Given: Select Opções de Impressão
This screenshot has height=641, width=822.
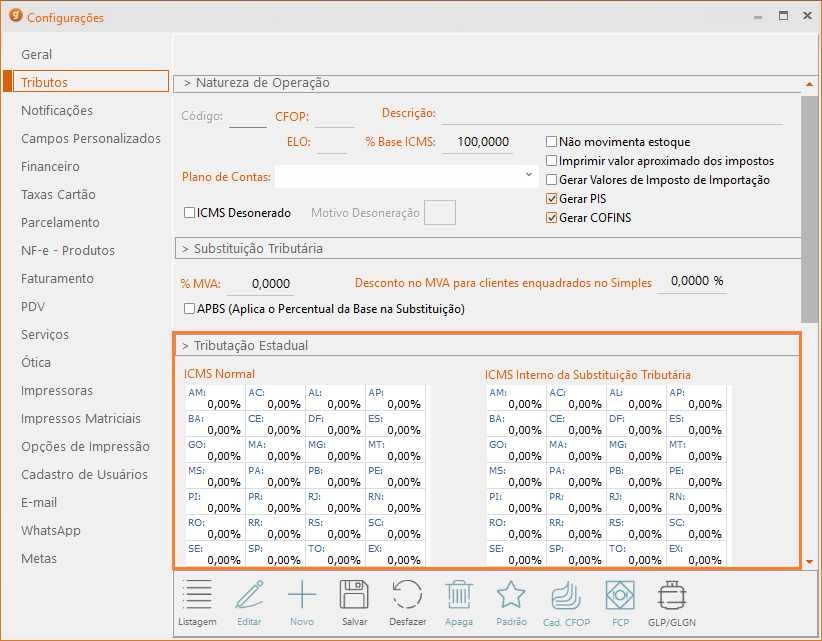Looking at the screenshot, I should [x=85, y=447].
